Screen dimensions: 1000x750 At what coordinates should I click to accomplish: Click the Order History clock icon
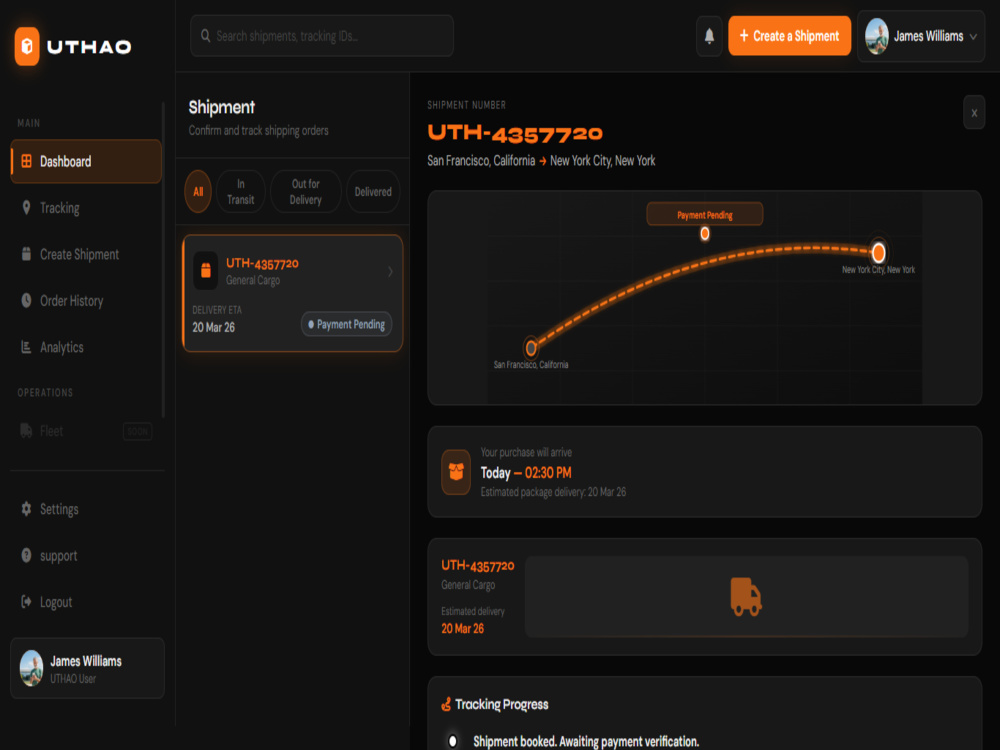[26, 300]
